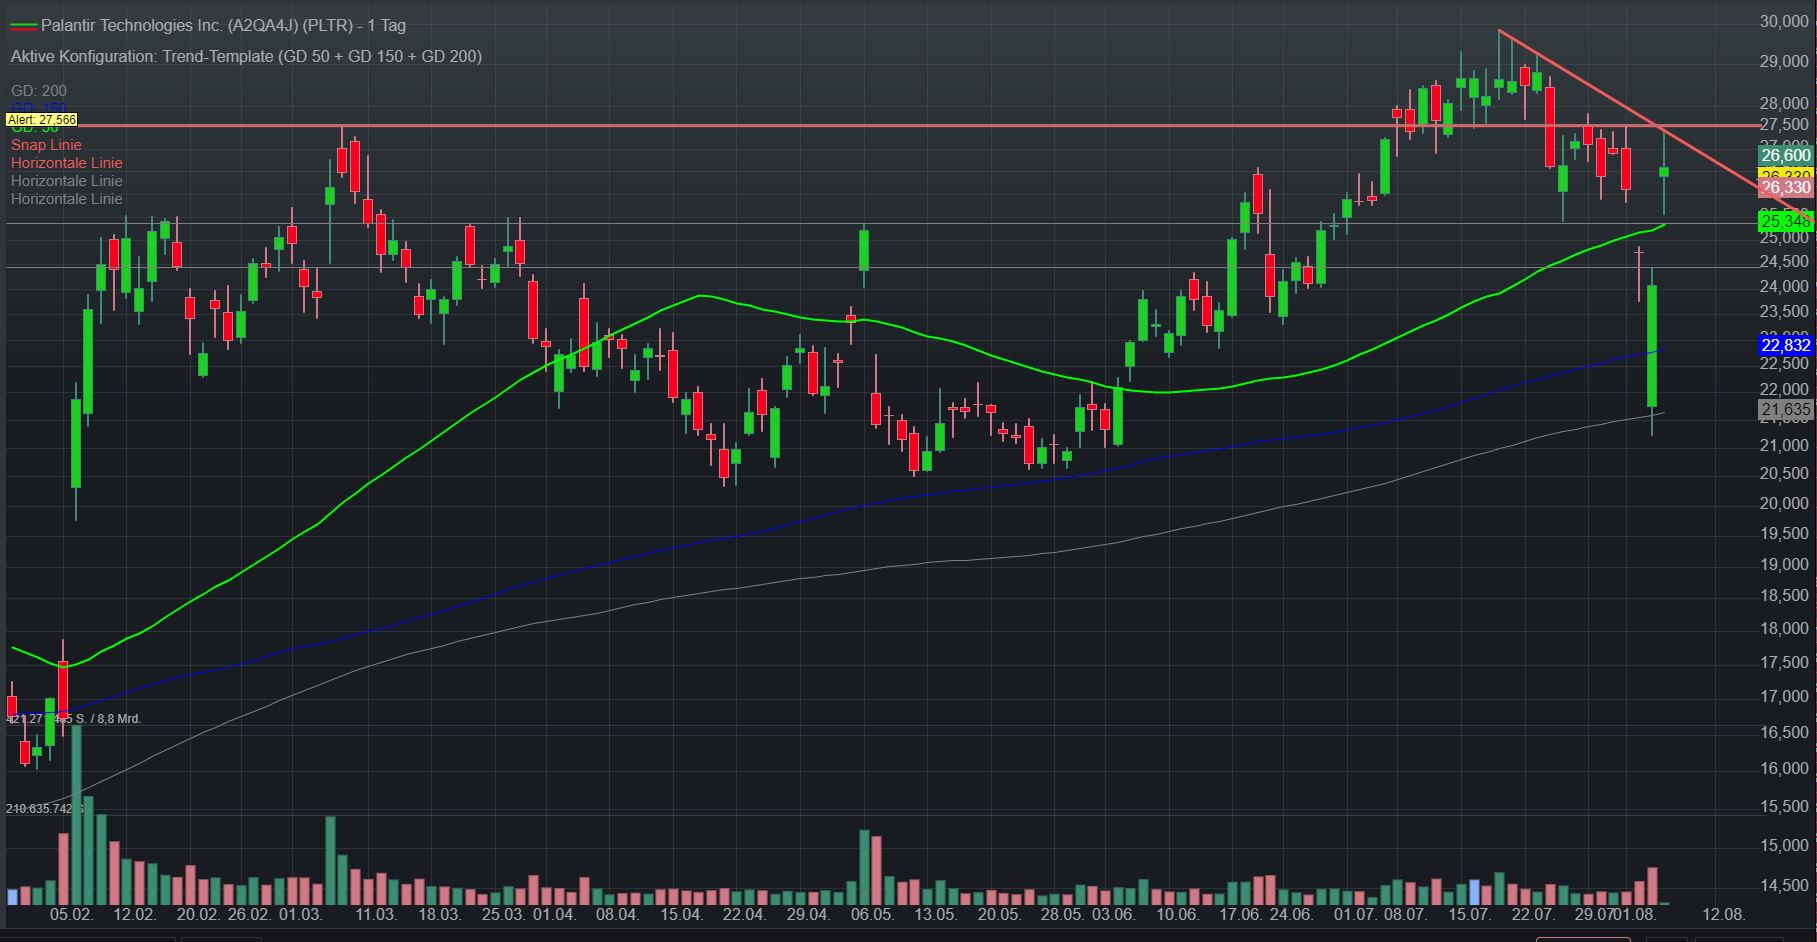Click the '18,000' price axis label
The height and width of the screenshot is (942, 1817).
(1785, 628)
